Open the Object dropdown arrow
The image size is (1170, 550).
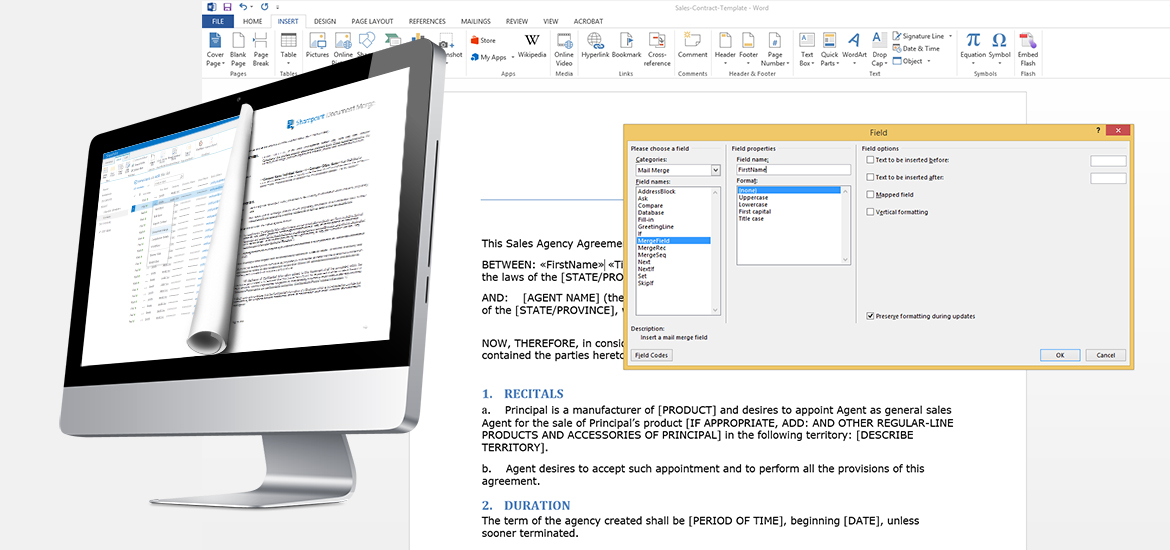tap(929, 61)
